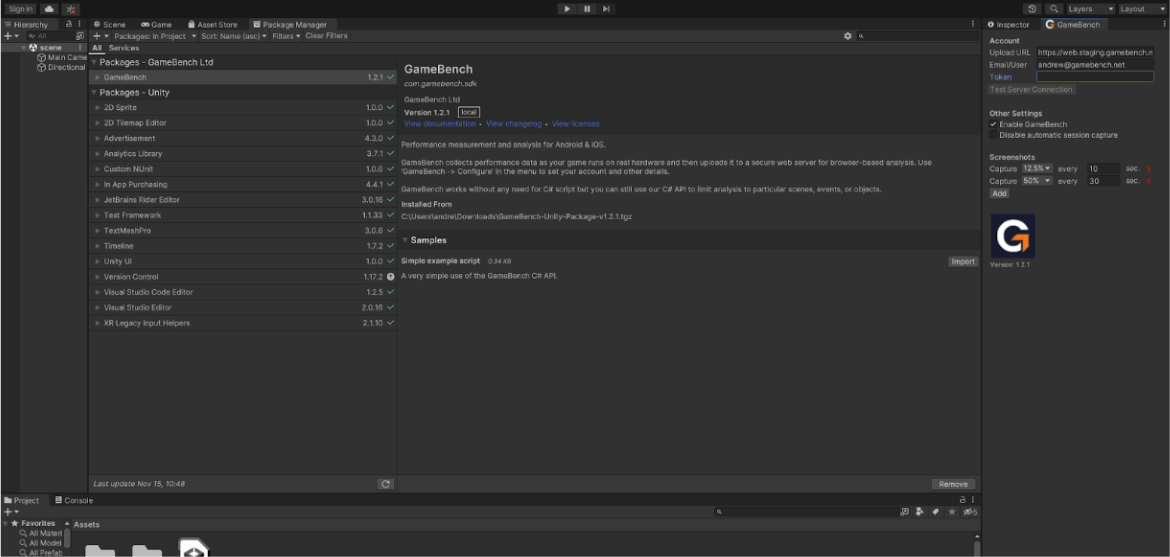Viewport: 1170px width, 557px height.
Task: Open the 12.5% capture size dropdown
Action: pyautogui.click(x=1036, y=169)
